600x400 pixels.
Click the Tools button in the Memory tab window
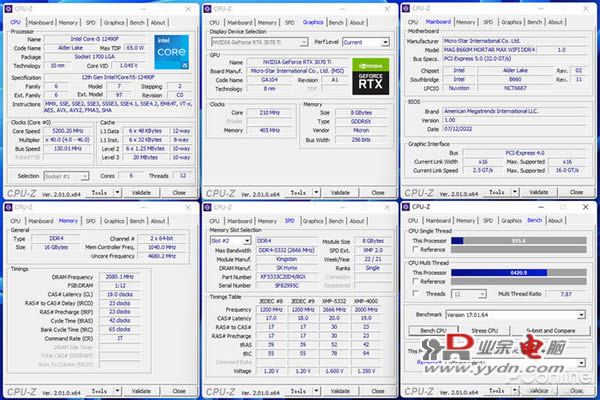pos(99,391)
